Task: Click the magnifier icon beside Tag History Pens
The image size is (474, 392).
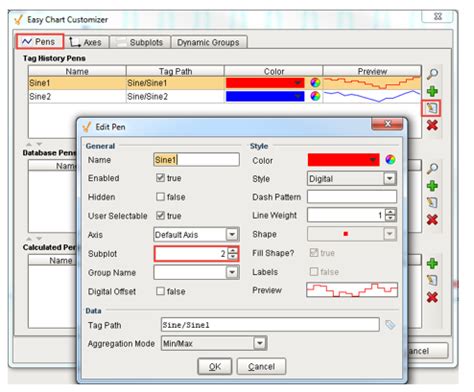Action: pos(432,74)
